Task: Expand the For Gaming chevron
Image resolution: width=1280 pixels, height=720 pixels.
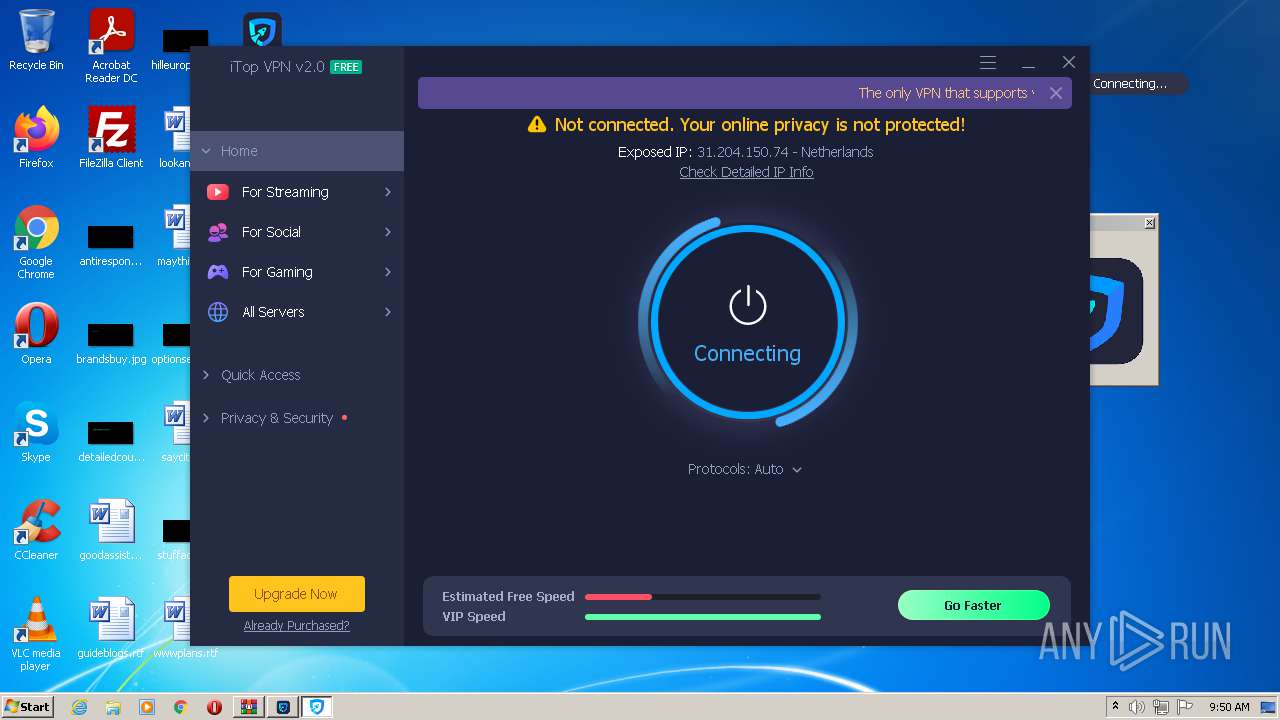Action: pyautogui.click(x=388, y=272)
